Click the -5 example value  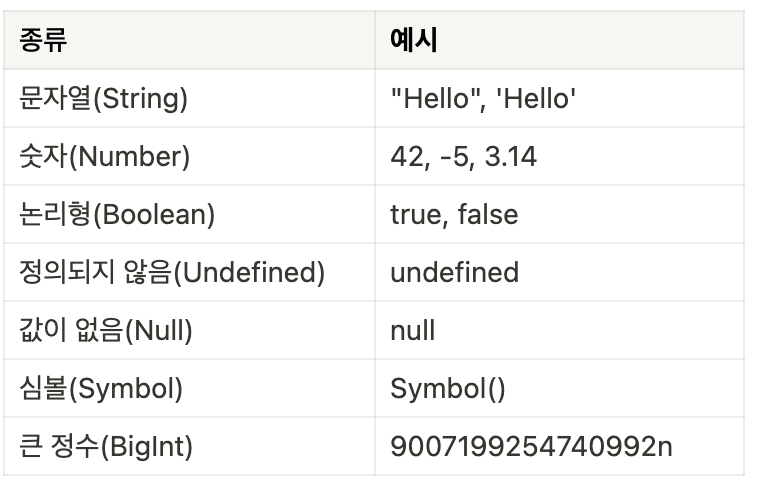(454, 156)
